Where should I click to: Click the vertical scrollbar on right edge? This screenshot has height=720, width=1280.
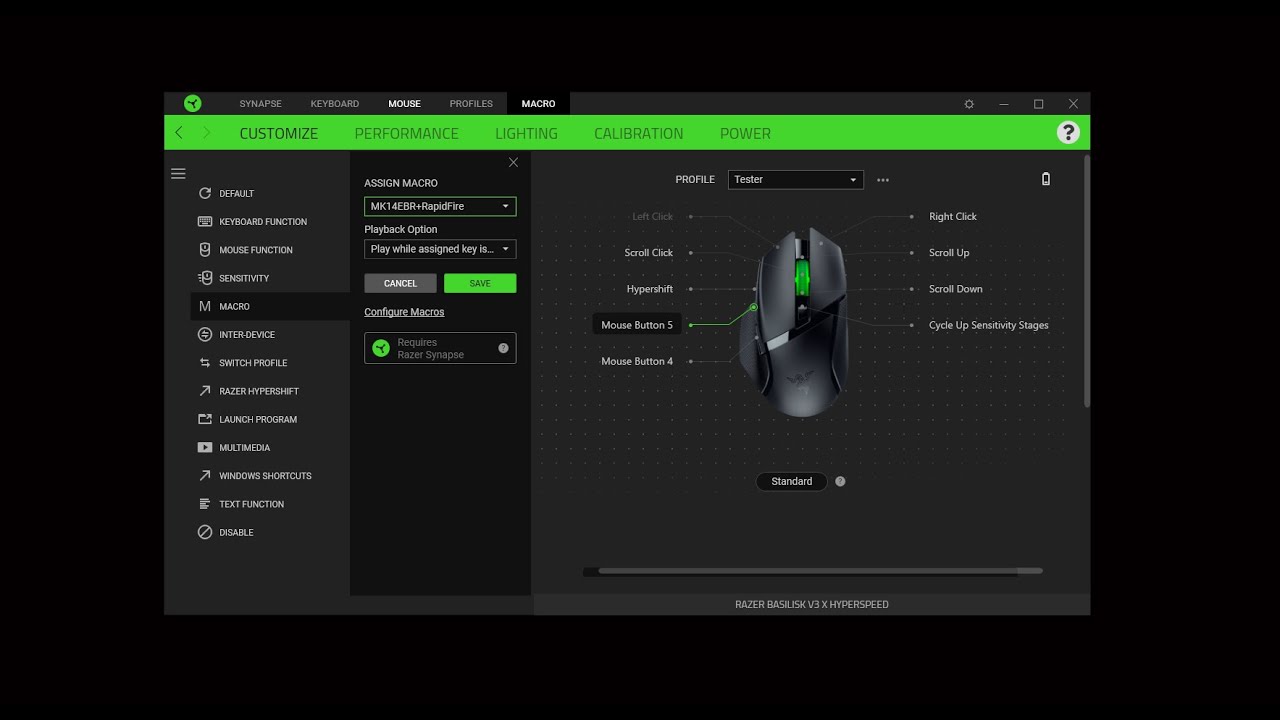click(1086, 280)
